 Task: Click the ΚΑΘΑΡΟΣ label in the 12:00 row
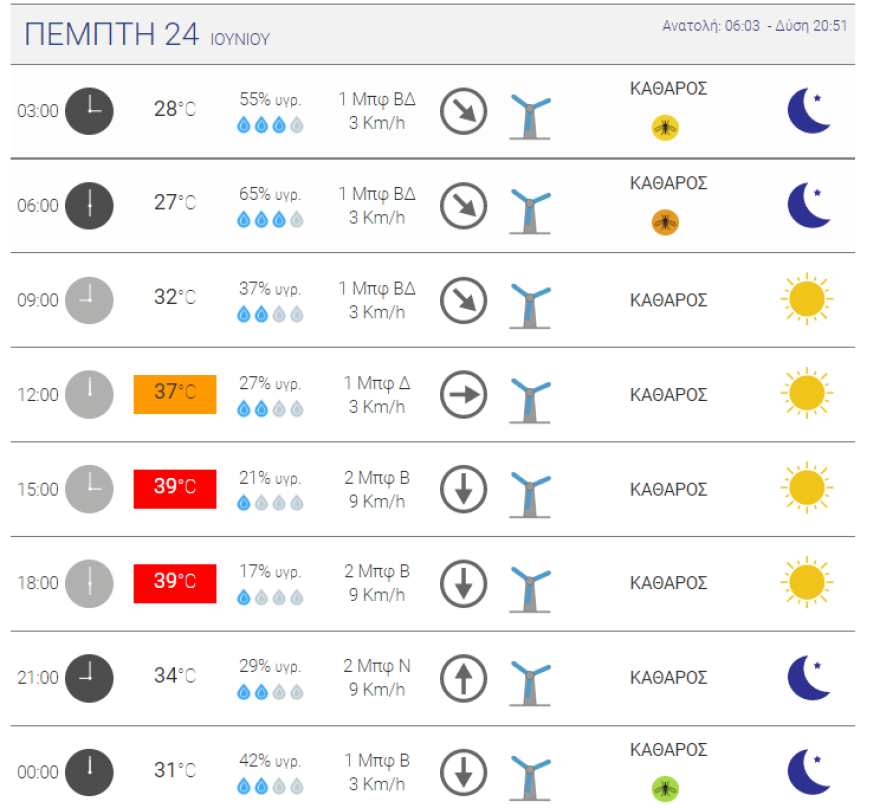(668, 395)
